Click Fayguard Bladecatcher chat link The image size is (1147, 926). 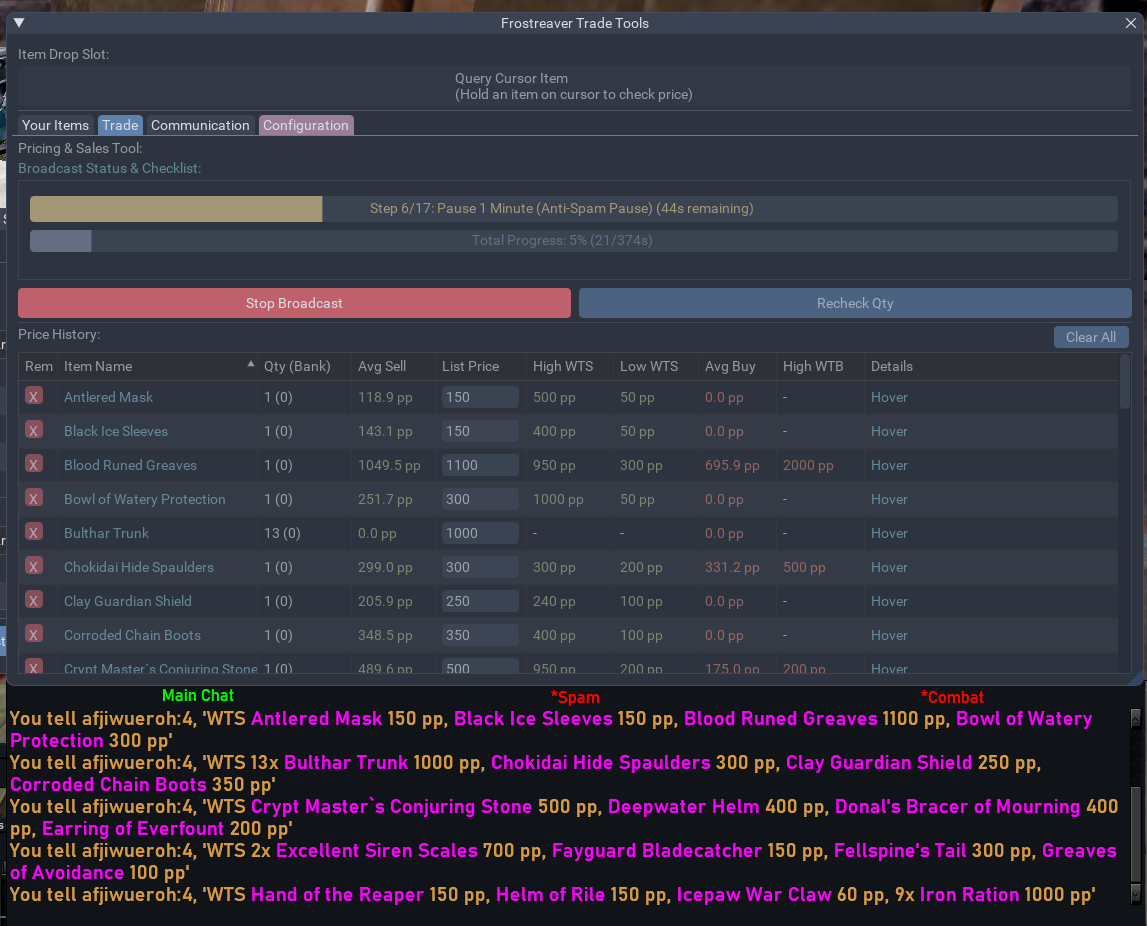pos(657,851)
